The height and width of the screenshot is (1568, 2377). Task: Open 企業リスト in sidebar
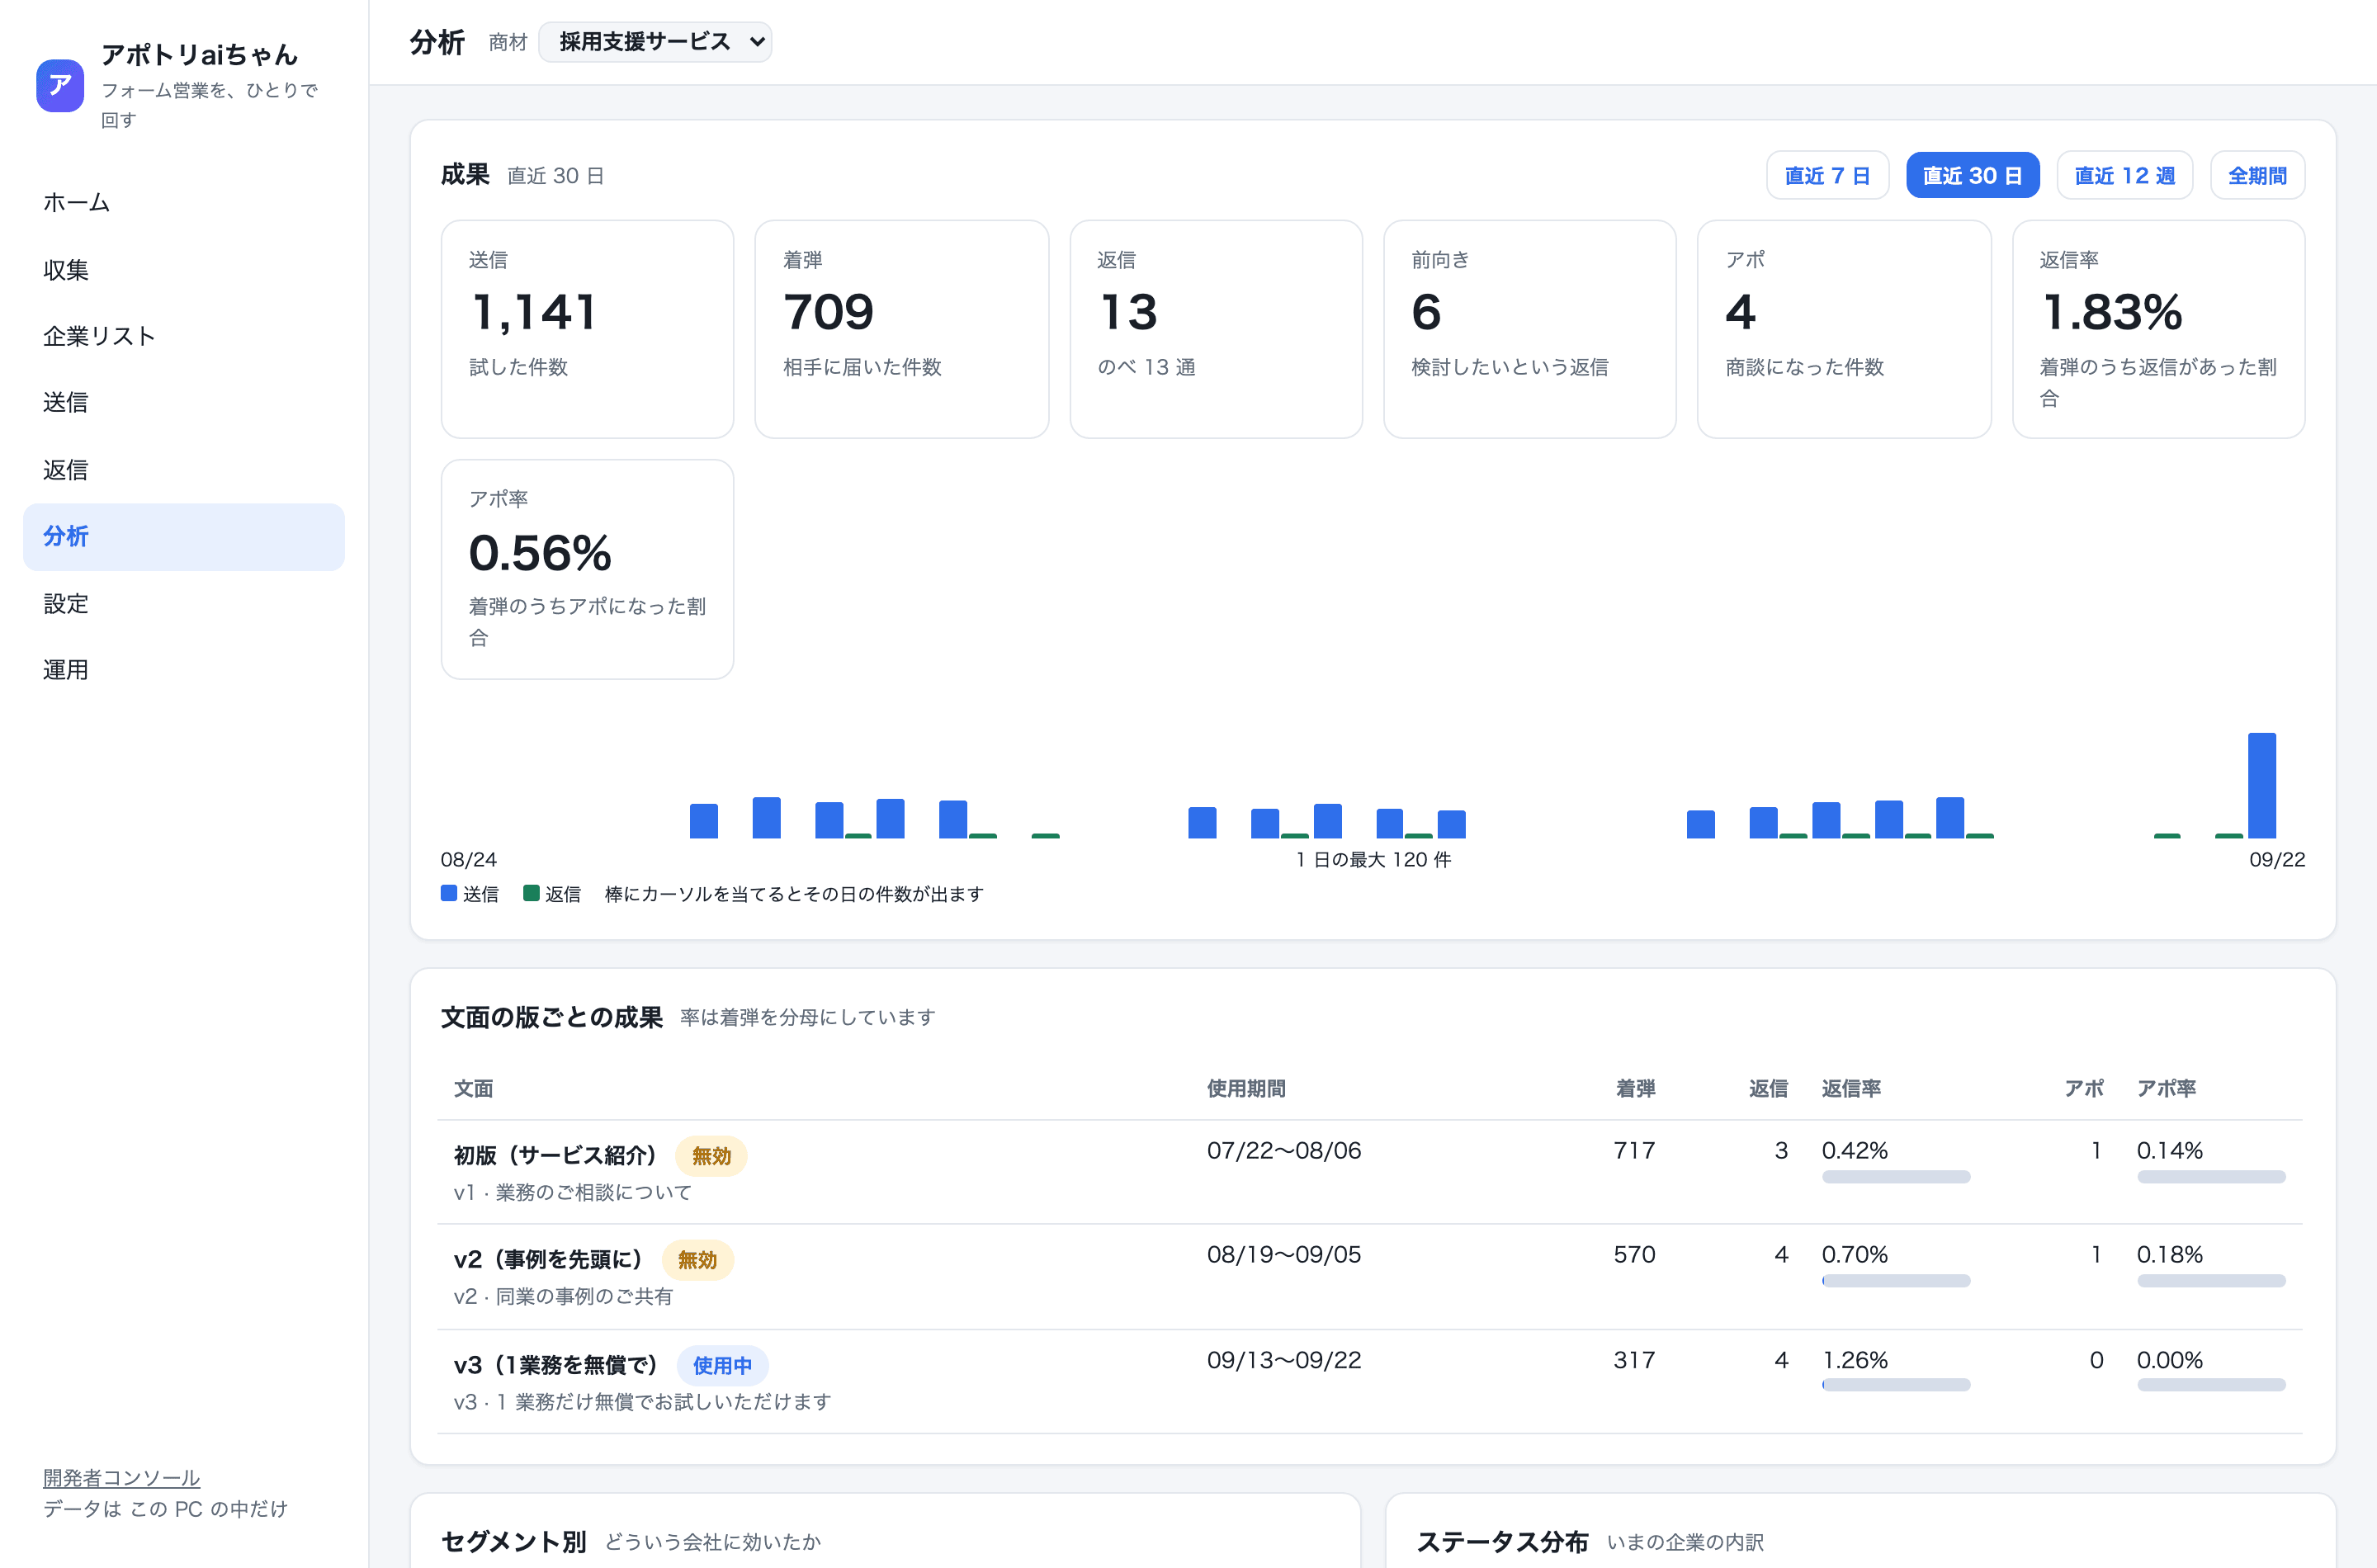tap(184, 336)
